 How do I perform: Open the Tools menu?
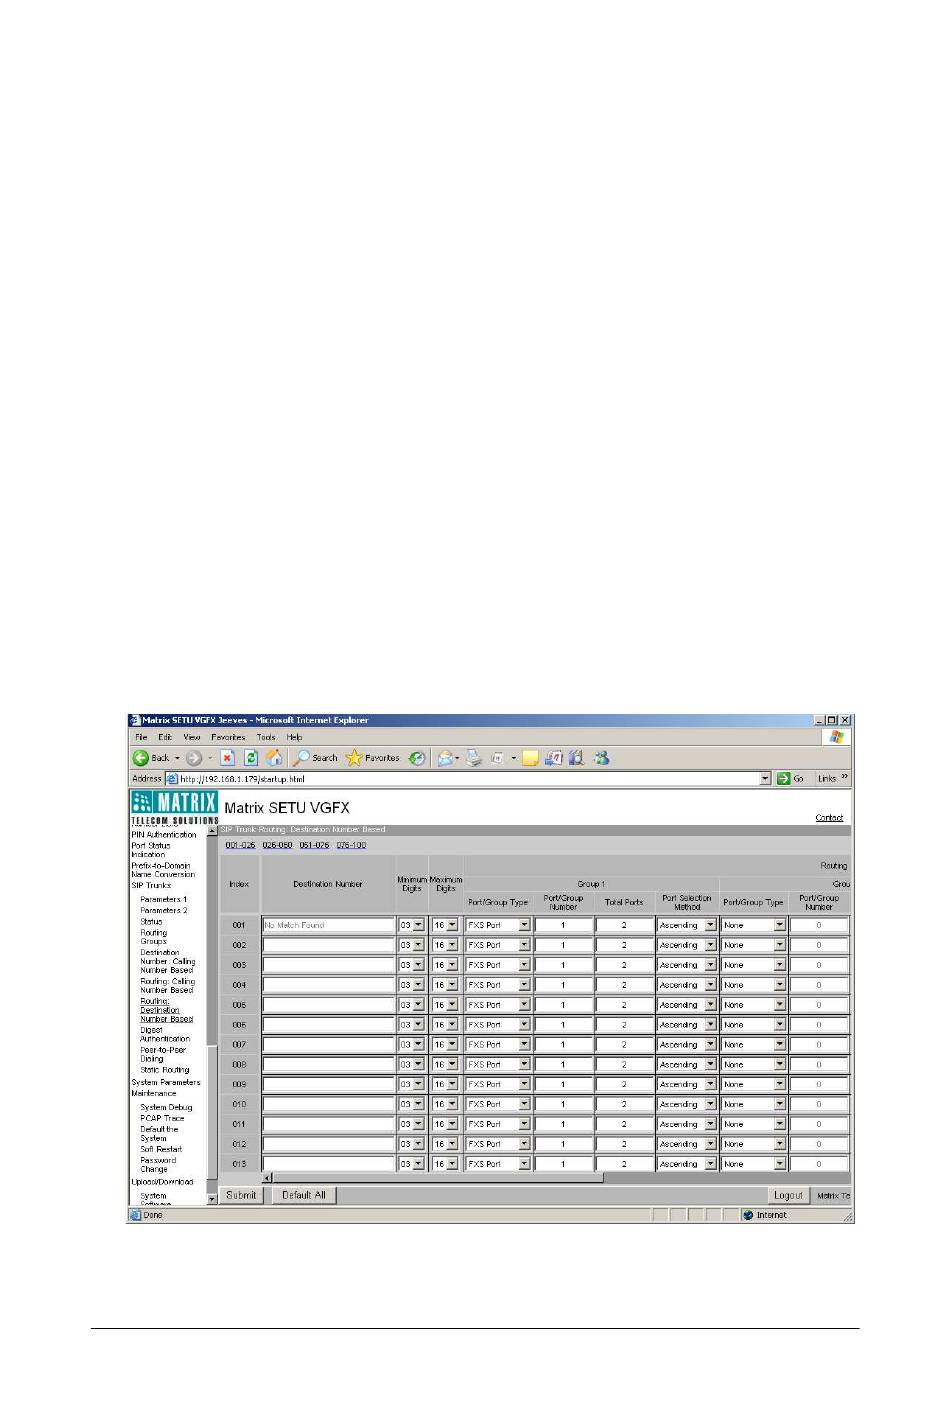pos(266,737)
